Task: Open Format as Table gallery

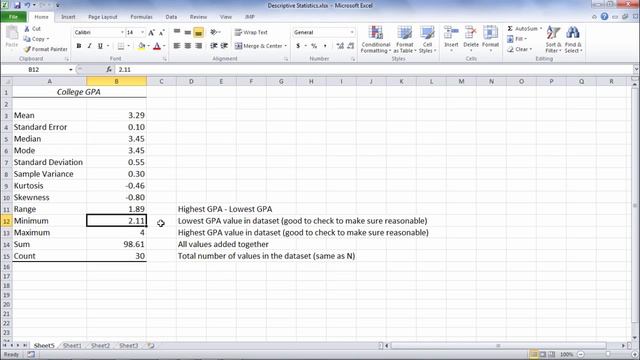Action: (404, 39)
